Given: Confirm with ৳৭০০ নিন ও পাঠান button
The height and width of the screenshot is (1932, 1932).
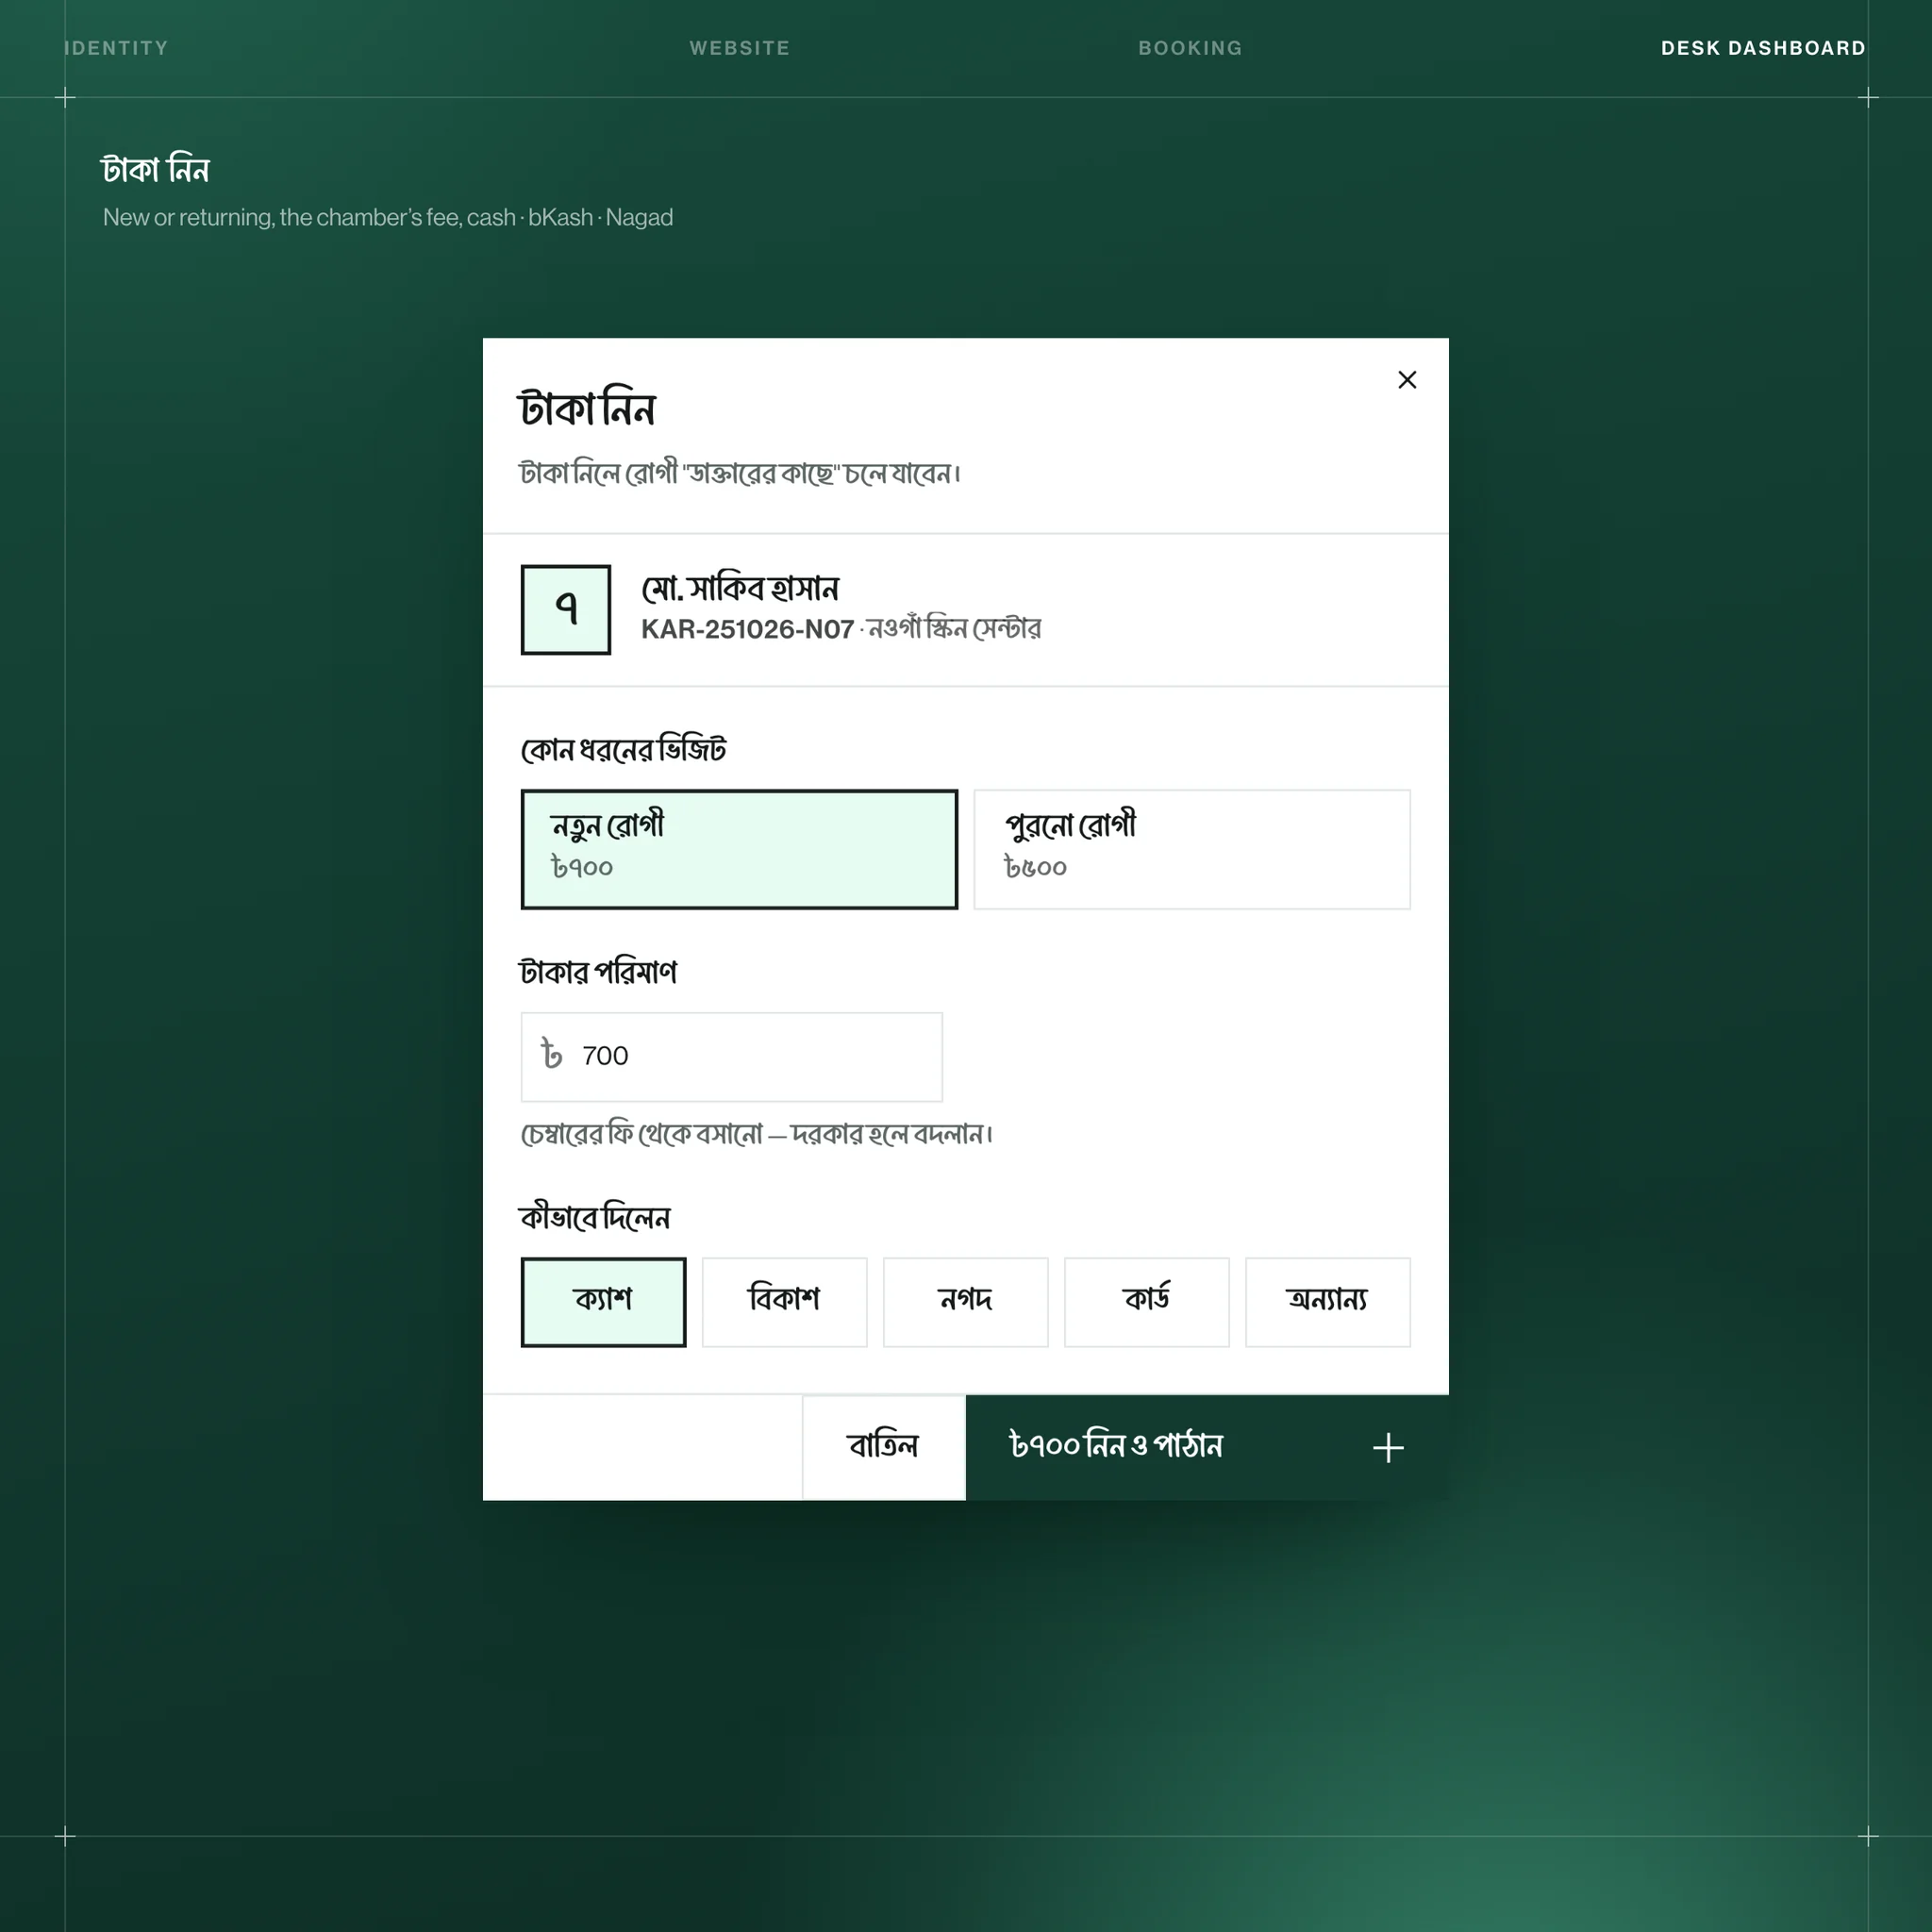Looking at the screenshot, I should [x=1207, y=1447].
